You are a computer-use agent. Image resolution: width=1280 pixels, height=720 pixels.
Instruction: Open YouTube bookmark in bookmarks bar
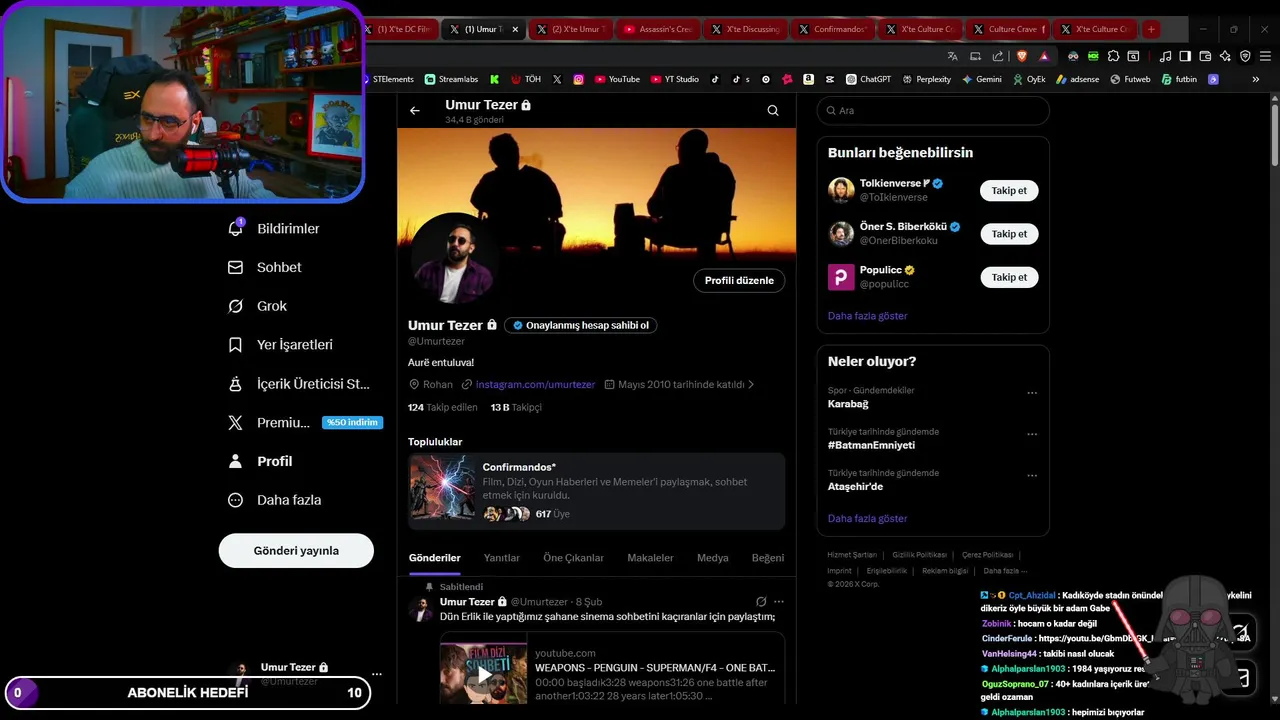pos(617,79)
